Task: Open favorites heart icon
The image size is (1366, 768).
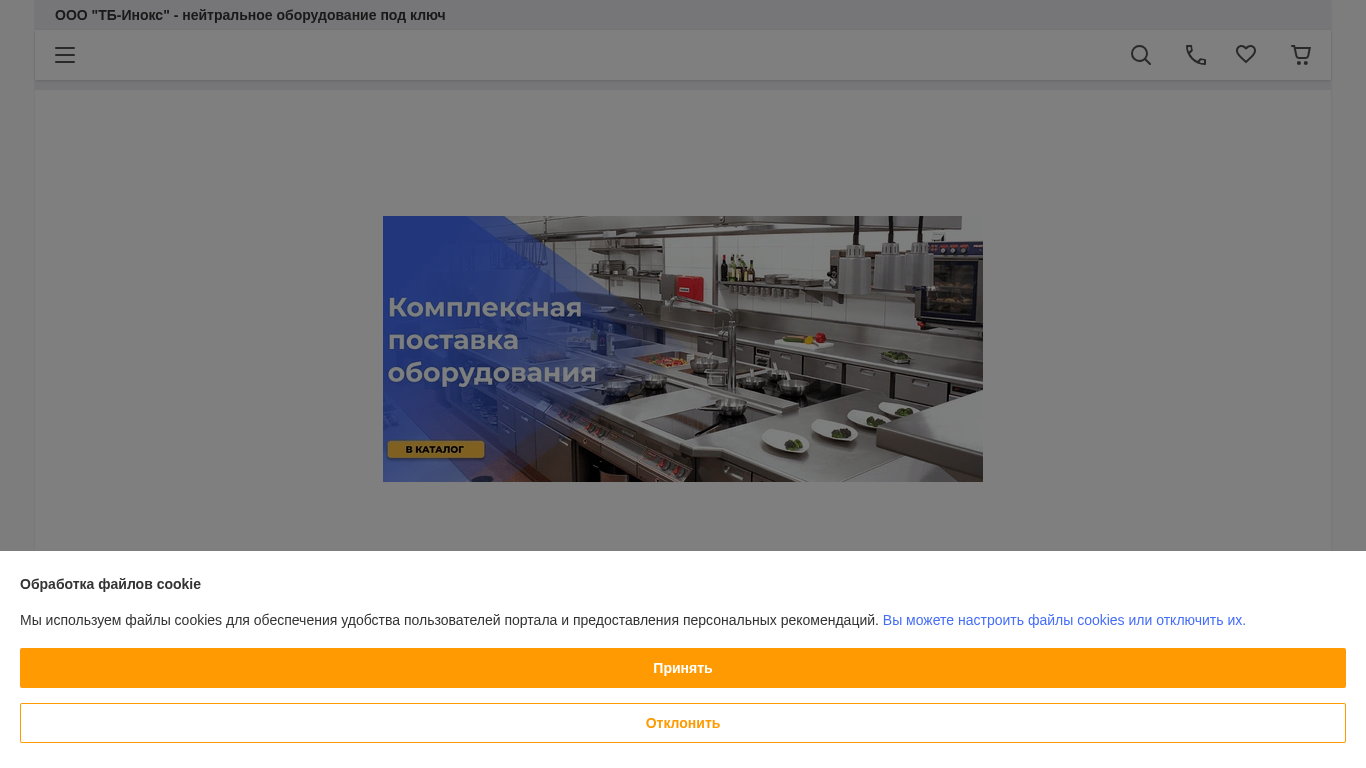Action: click(x=1246, y=55)
